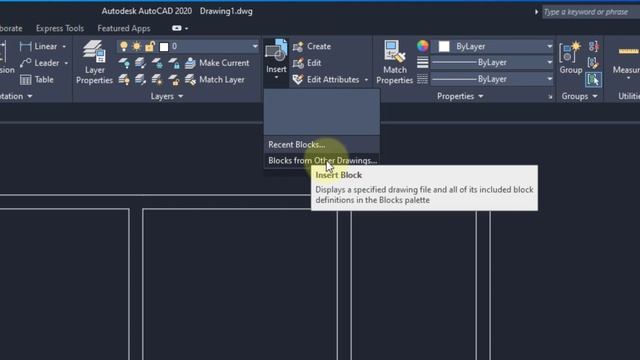The height and width of the screenshot is (360, 640).
Task: Toggle layer 0 lock padlock icon
Action: [150, 46]
